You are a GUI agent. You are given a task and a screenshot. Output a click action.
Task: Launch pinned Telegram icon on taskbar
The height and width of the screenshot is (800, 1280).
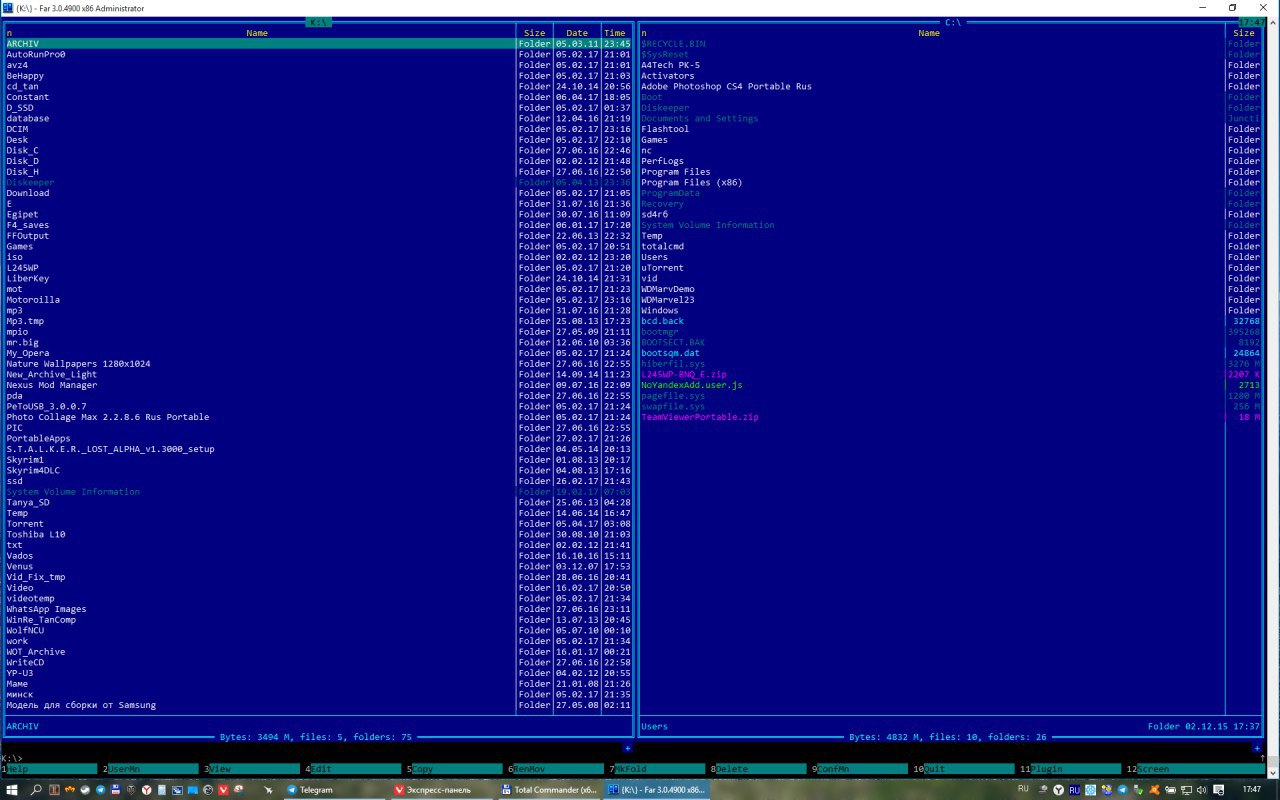100,790
